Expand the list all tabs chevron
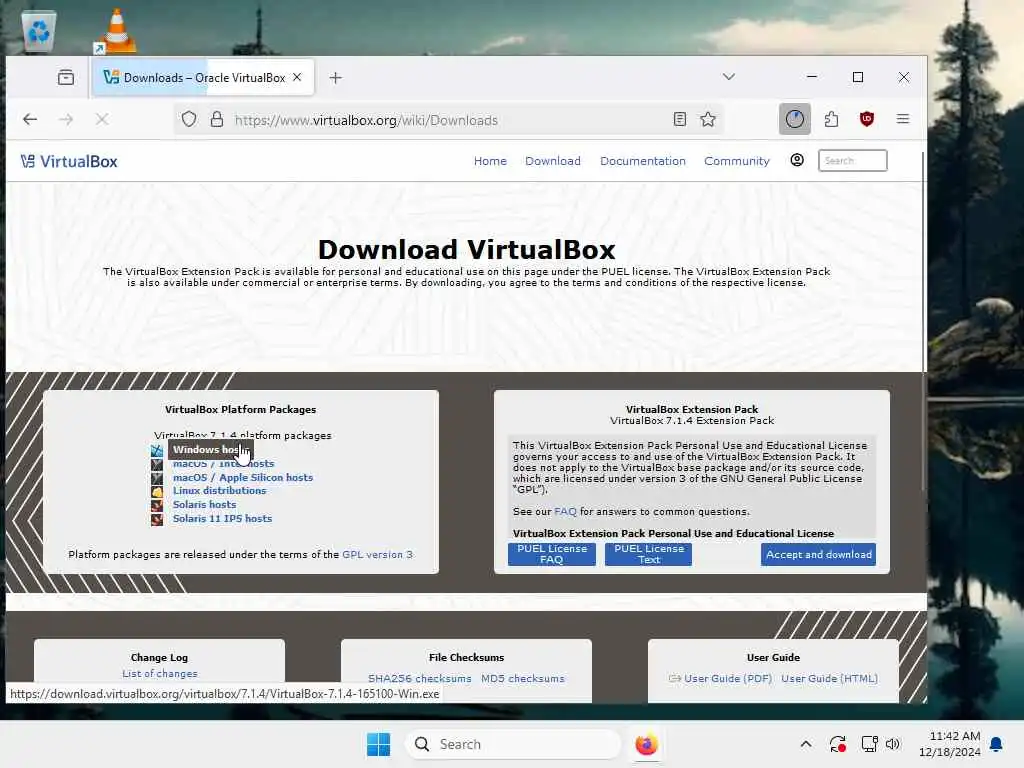 click(729, 77)
